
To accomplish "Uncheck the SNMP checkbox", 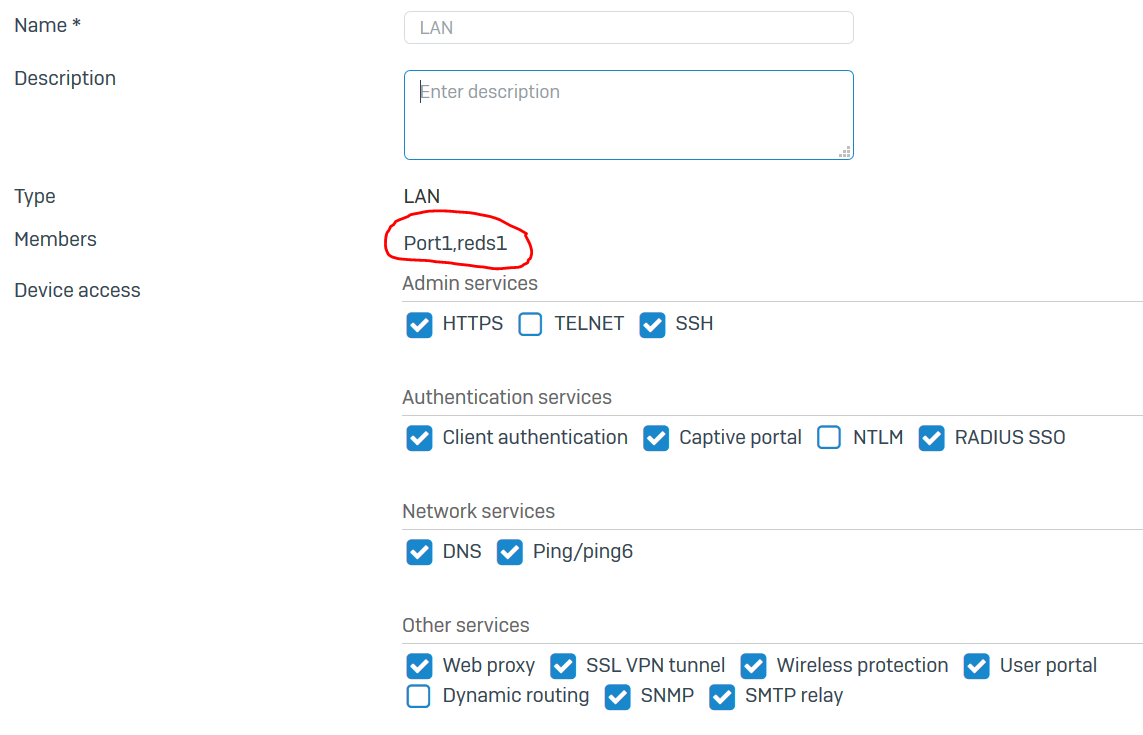I will [x=617, y=697].
